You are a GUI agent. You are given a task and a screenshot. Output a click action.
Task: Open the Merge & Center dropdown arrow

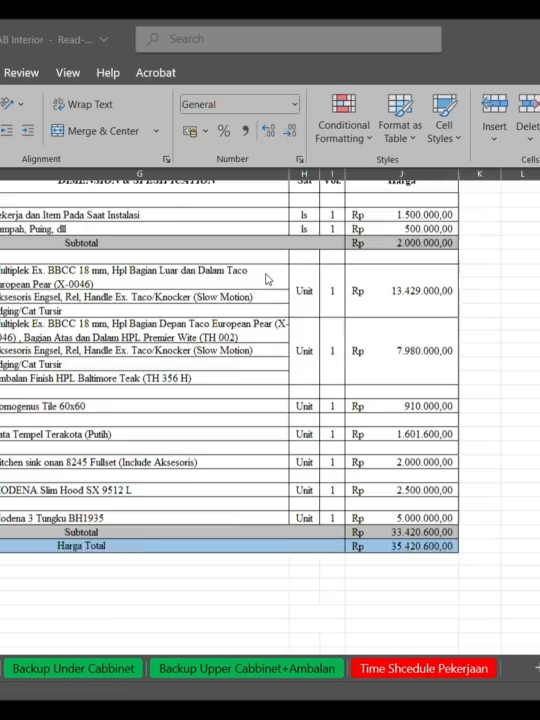156,131
